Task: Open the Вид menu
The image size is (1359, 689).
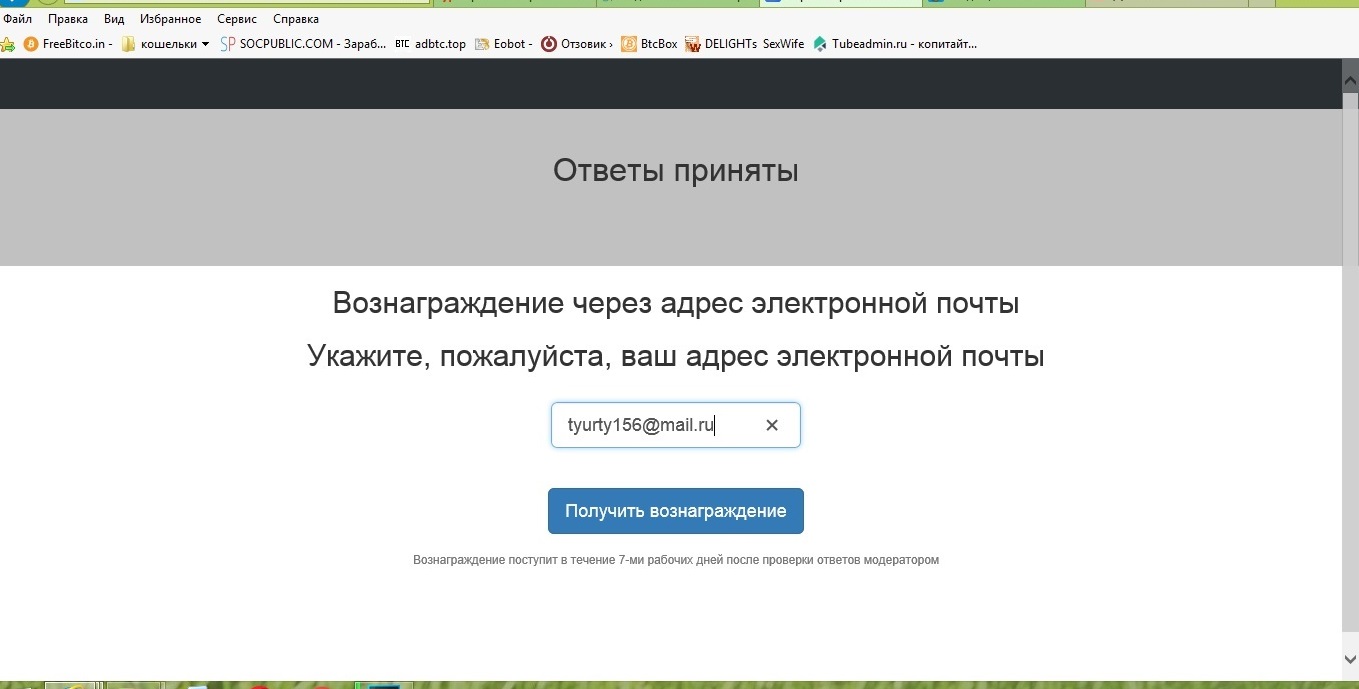Action: (114, 19)
